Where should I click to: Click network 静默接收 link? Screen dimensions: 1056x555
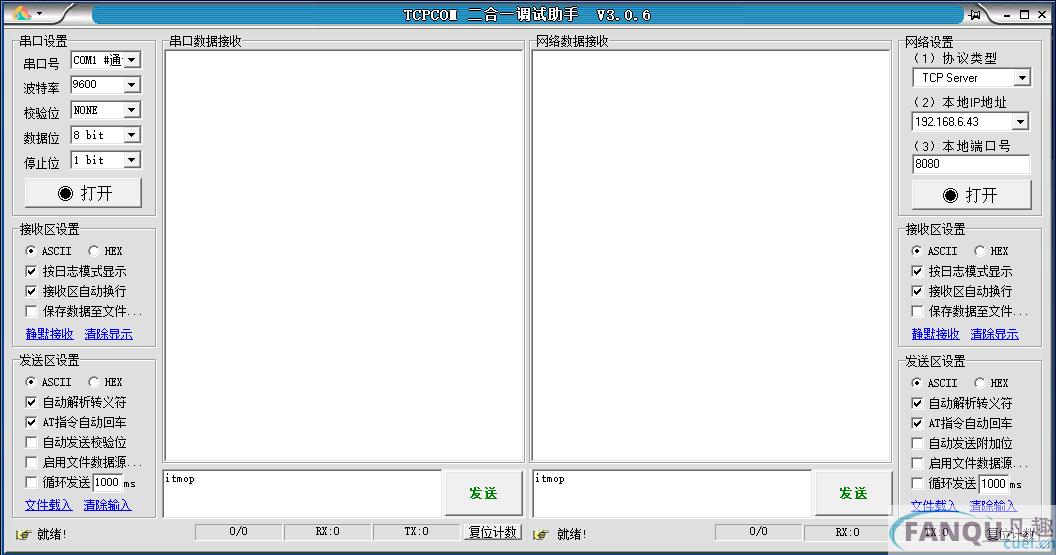click(x=935, y=334)
